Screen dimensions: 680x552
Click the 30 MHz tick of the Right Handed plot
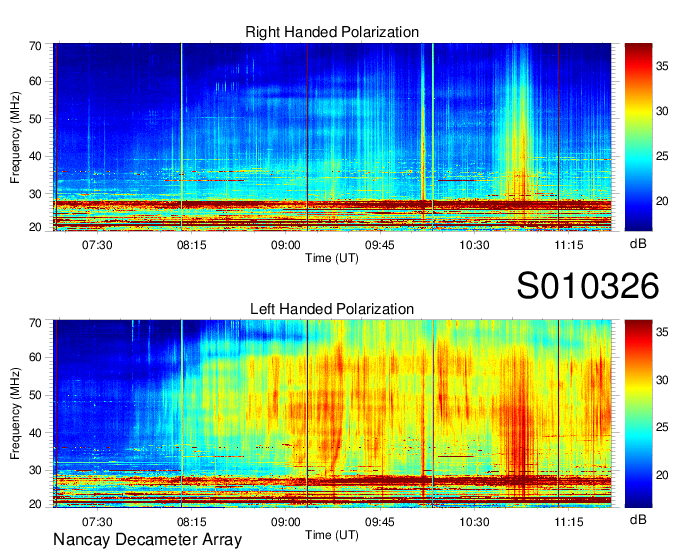pyautogui.click(x=35, y=194)
